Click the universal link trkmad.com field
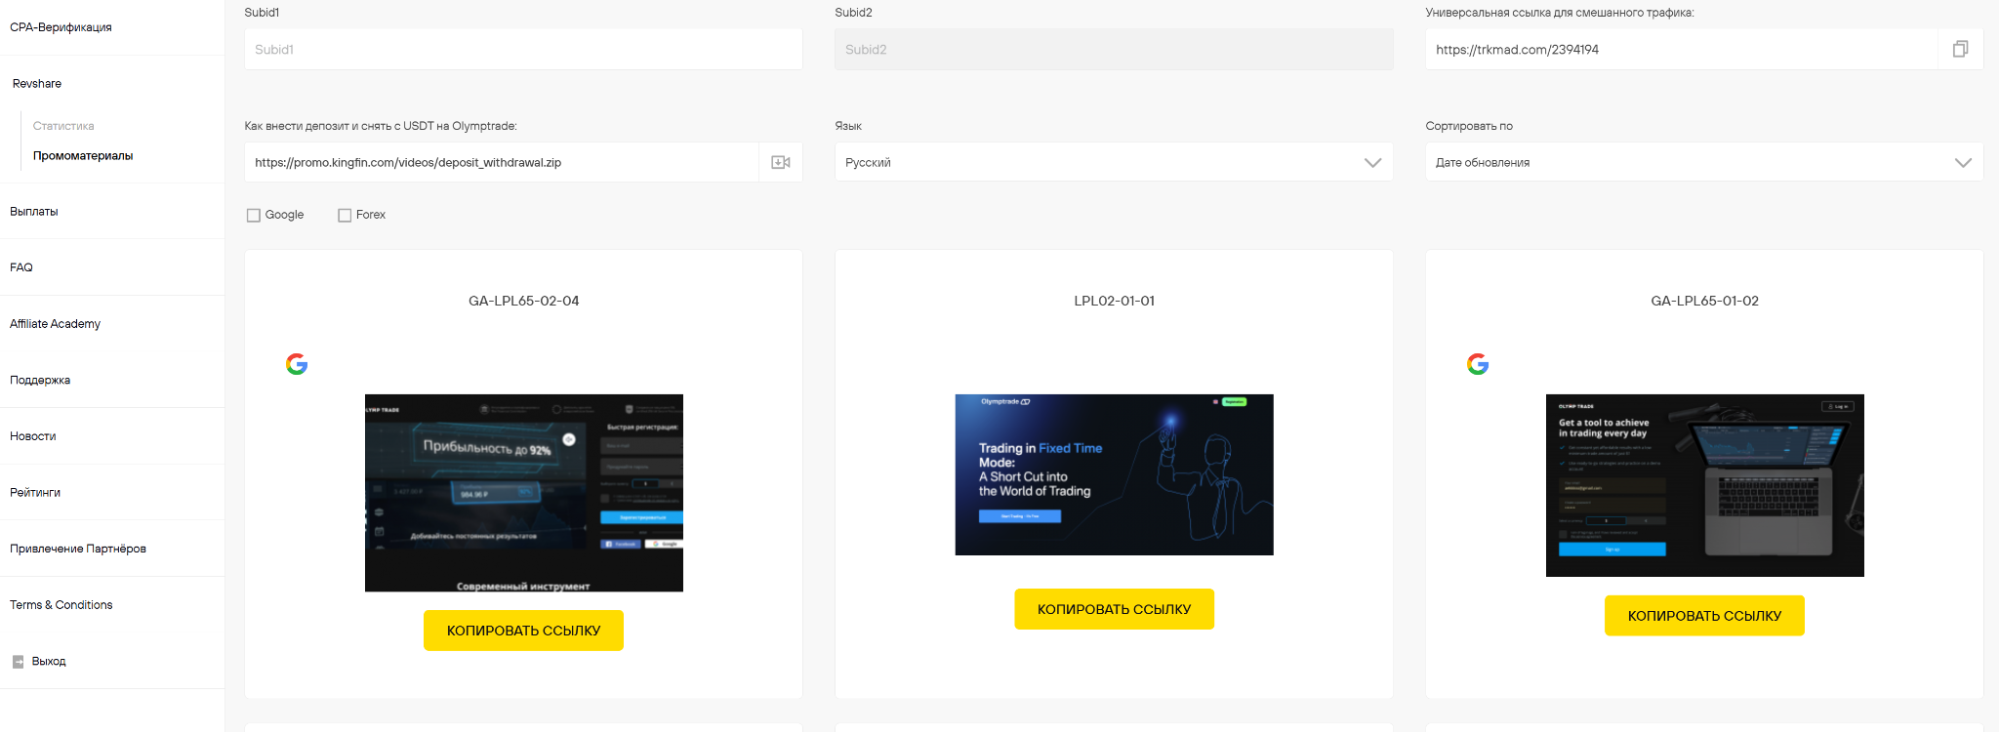1999x733 pixels. (1681, 49)
